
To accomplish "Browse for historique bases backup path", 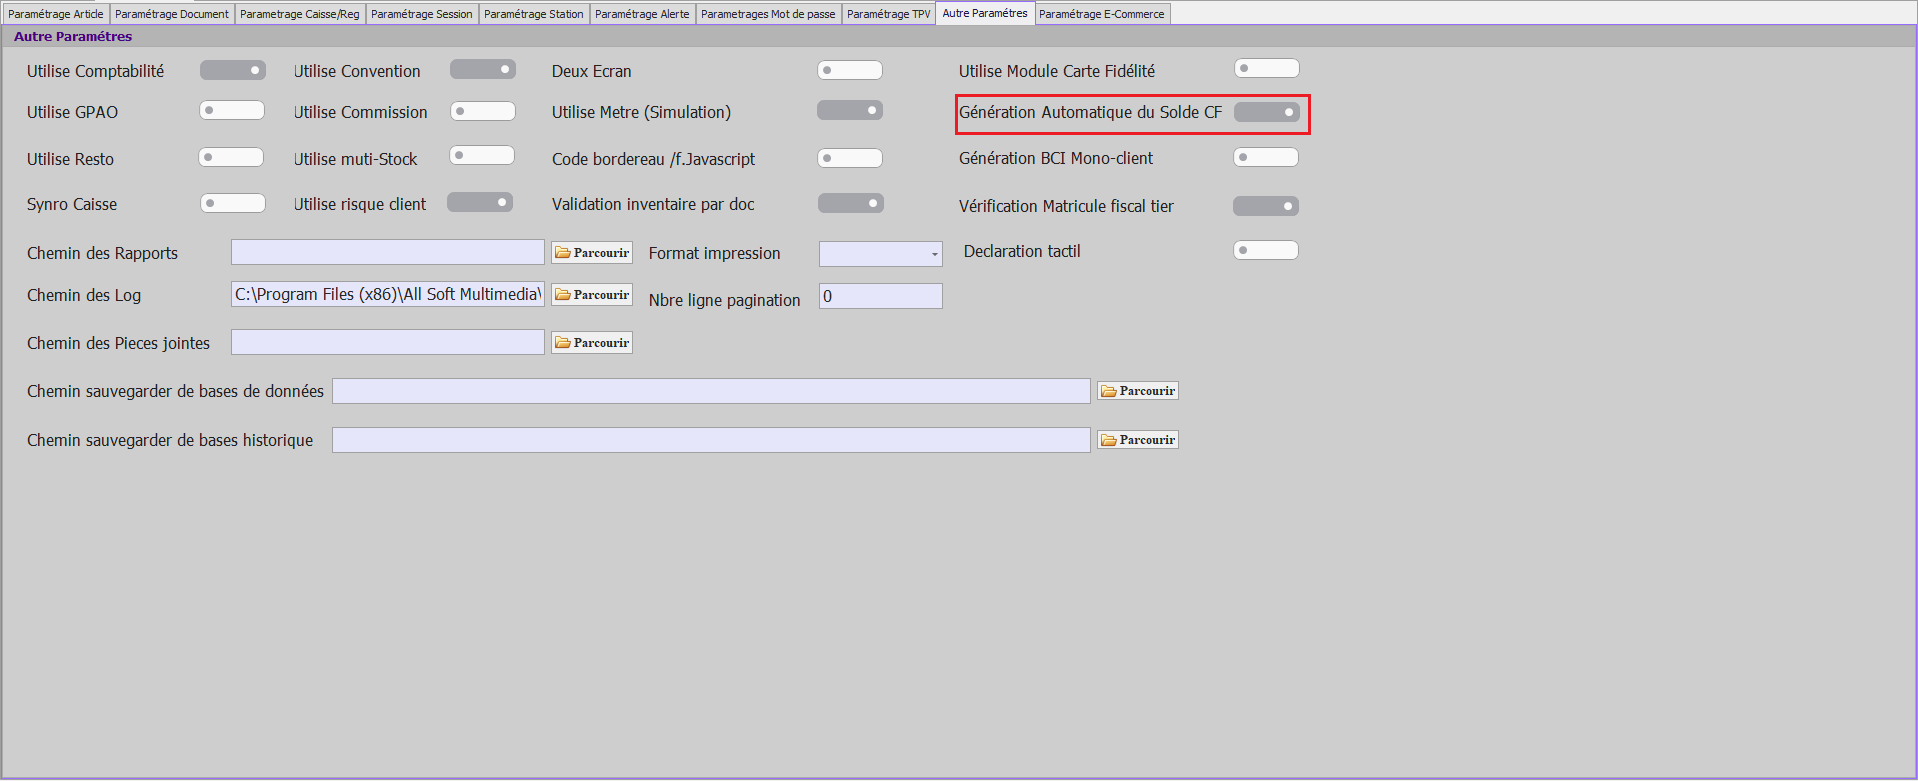I will pos(1138,440).
